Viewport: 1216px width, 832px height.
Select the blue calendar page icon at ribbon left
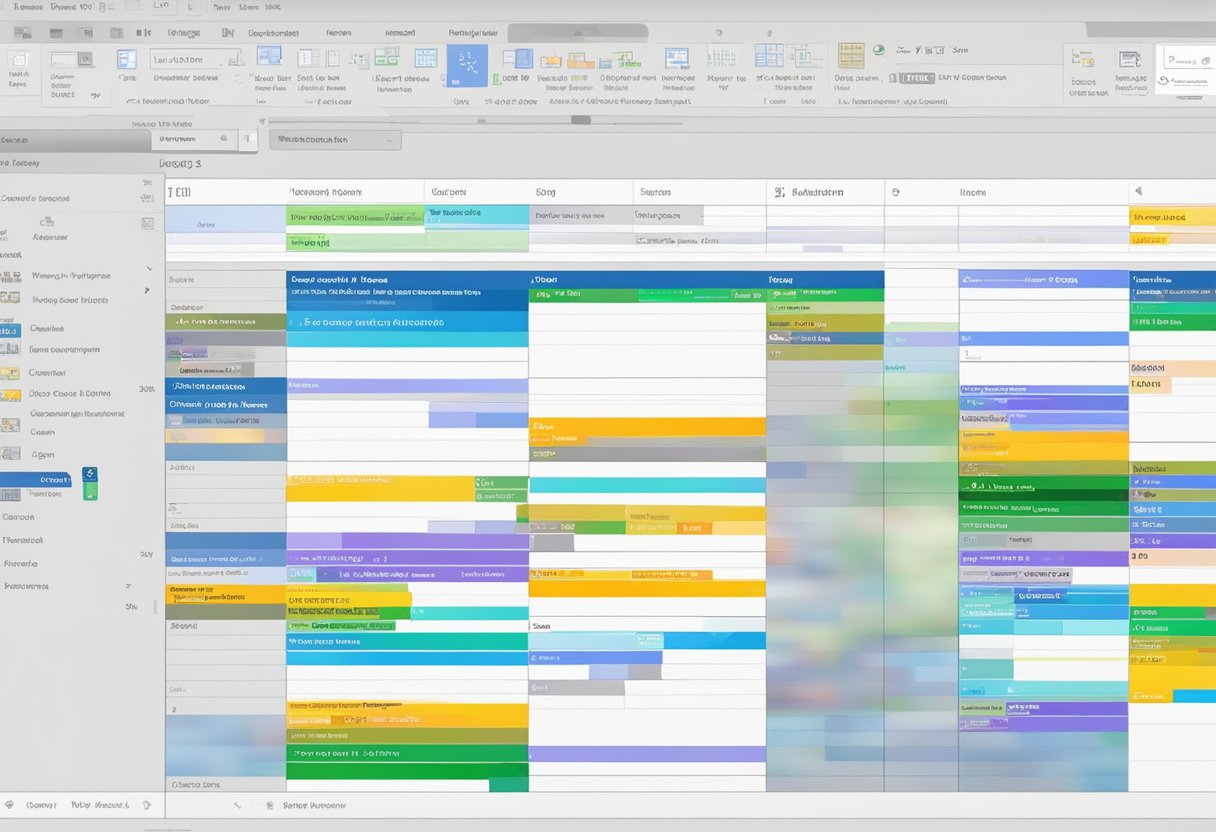127,59
